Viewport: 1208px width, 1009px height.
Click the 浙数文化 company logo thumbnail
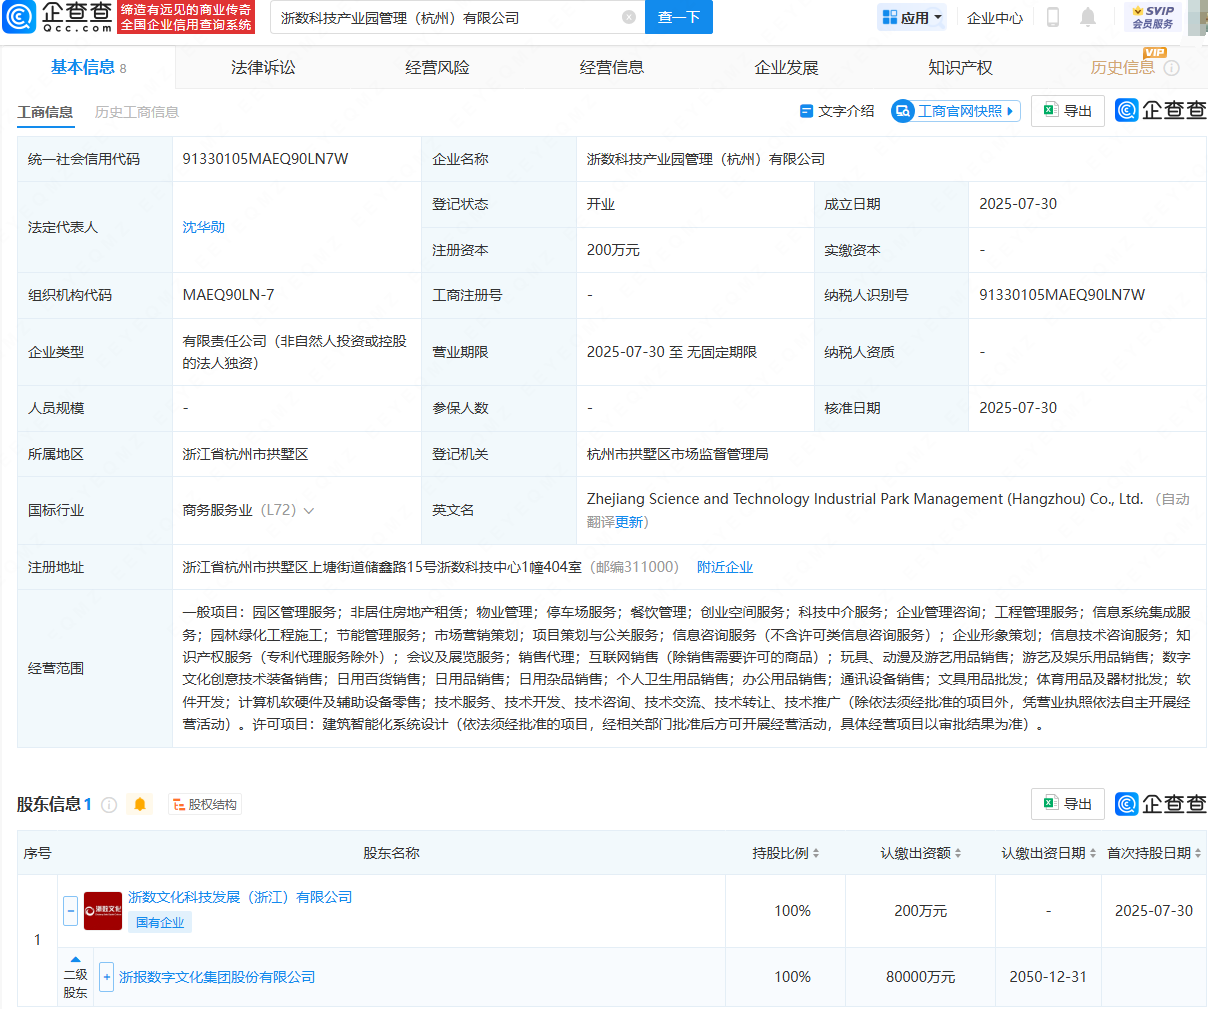(x=103, y=911)
